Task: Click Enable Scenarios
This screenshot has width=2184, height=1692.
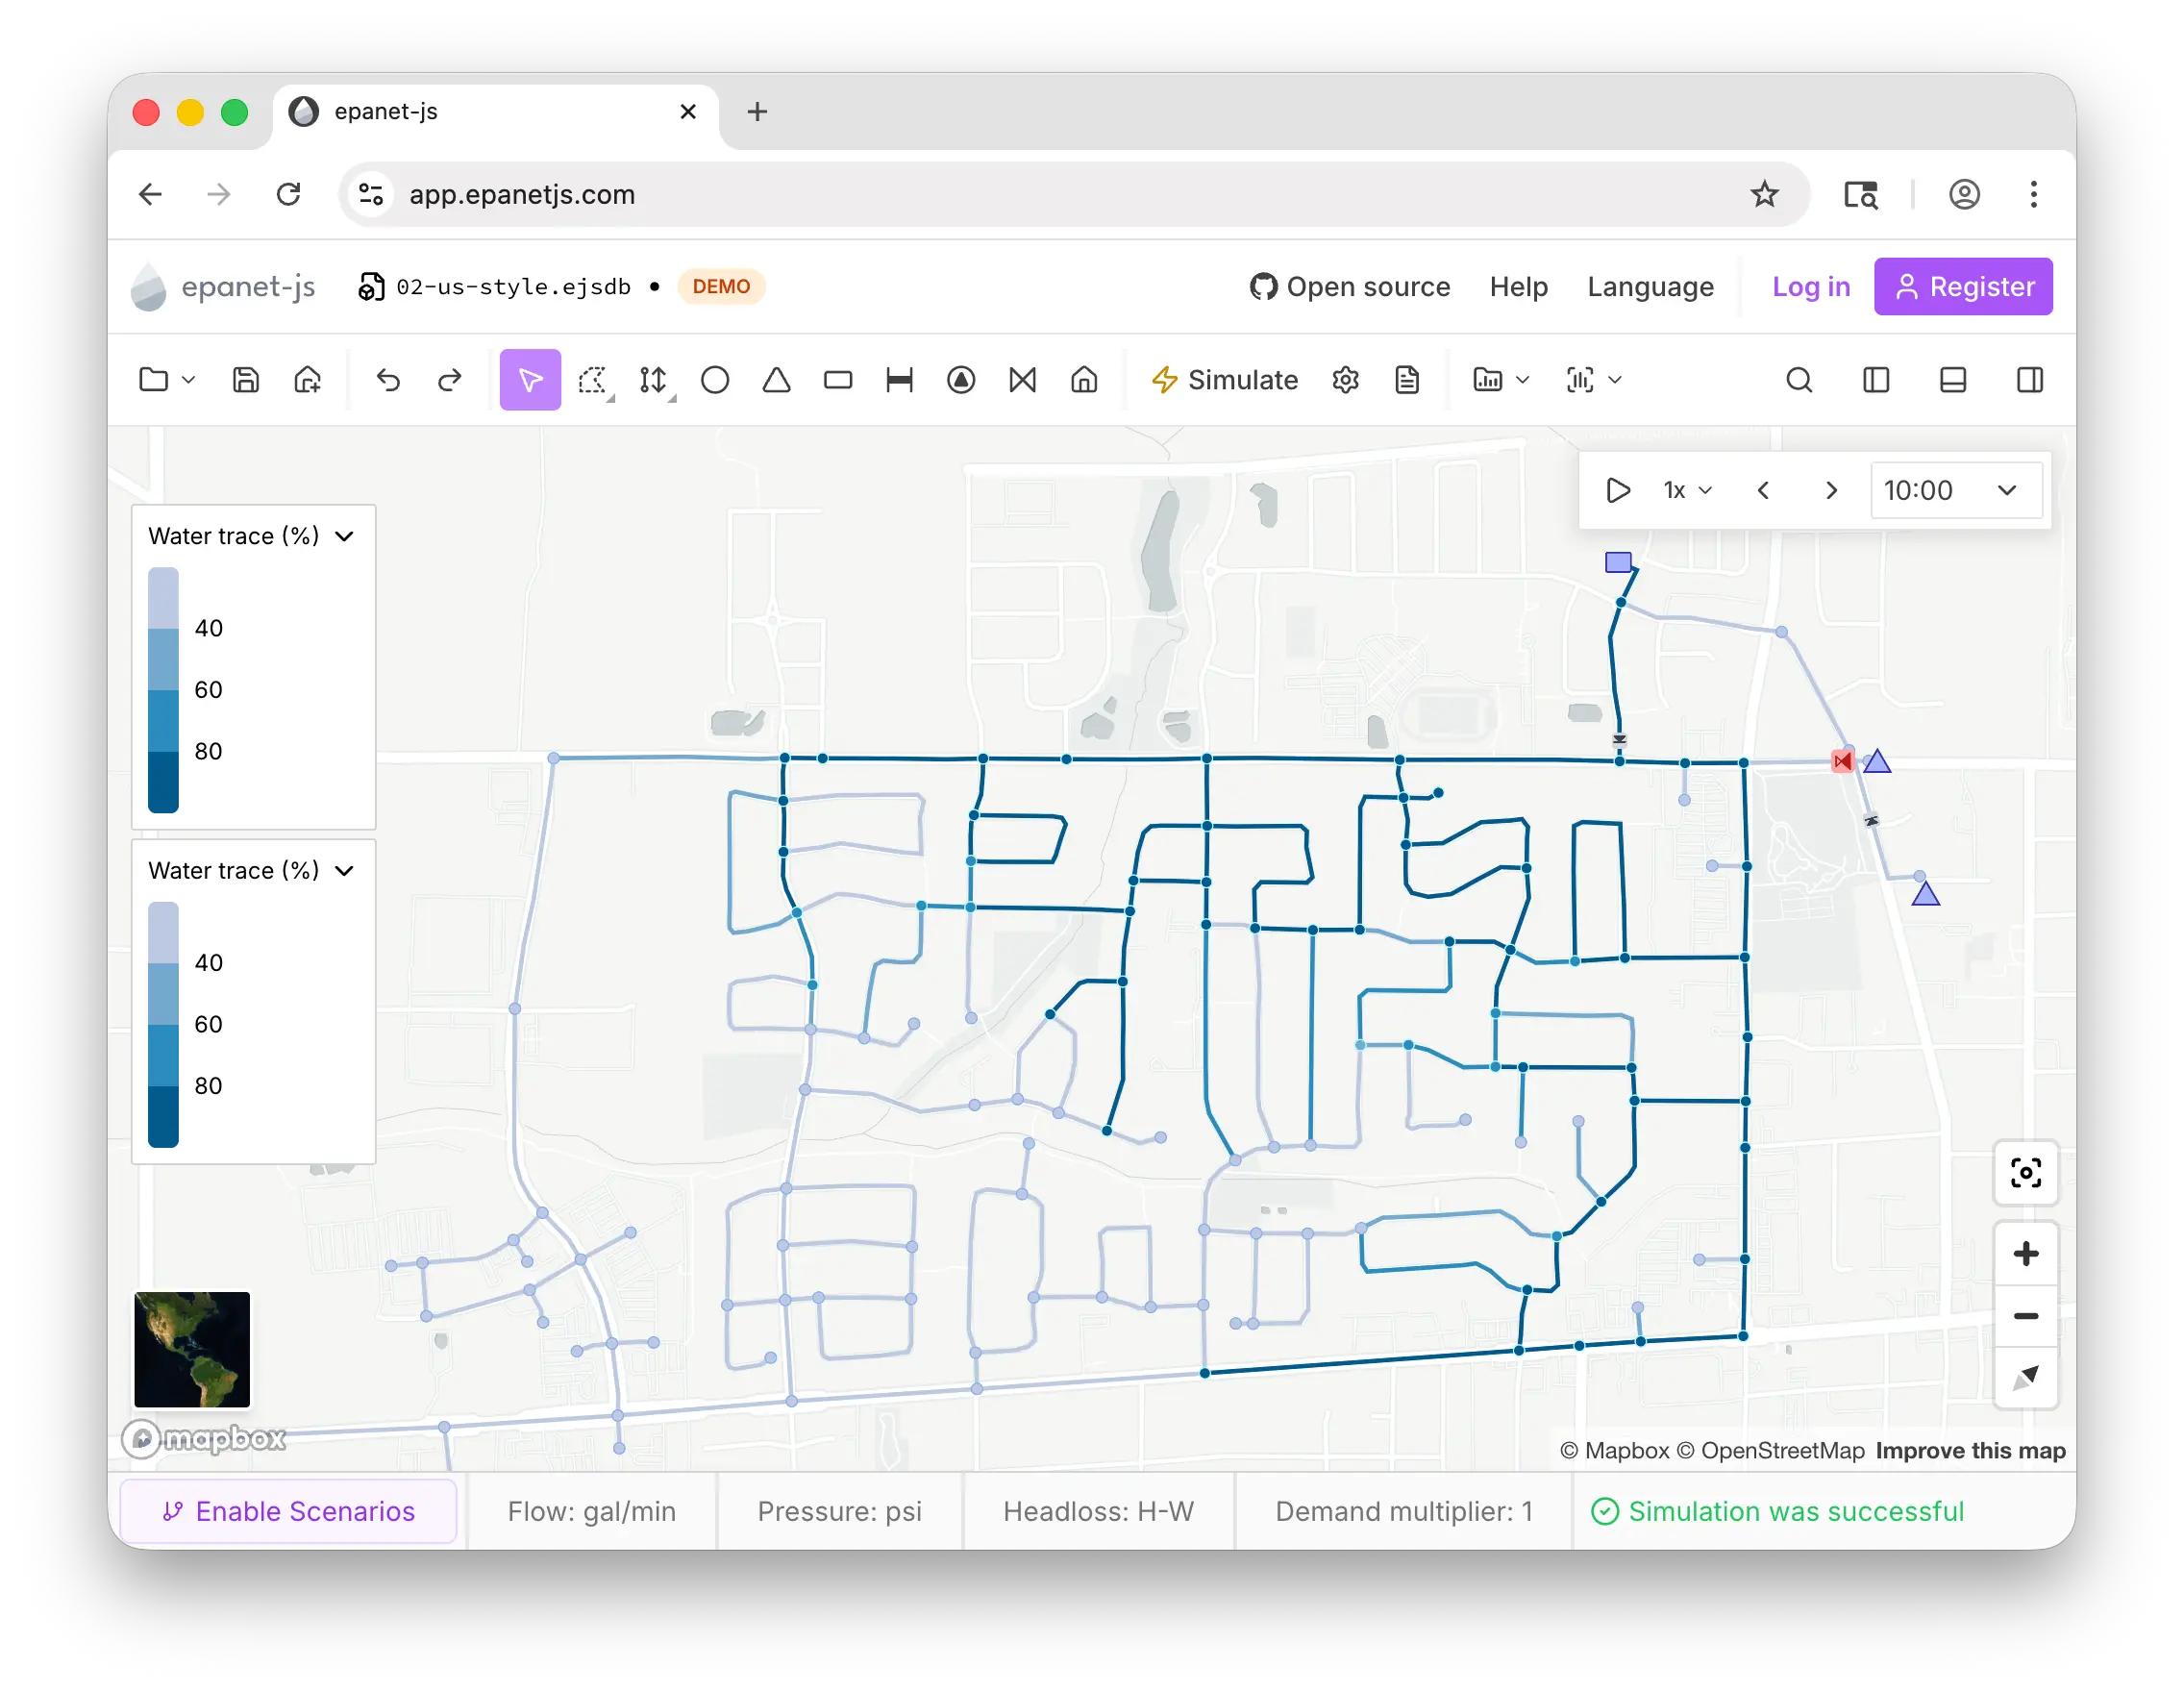Action: click(289, 1511)
